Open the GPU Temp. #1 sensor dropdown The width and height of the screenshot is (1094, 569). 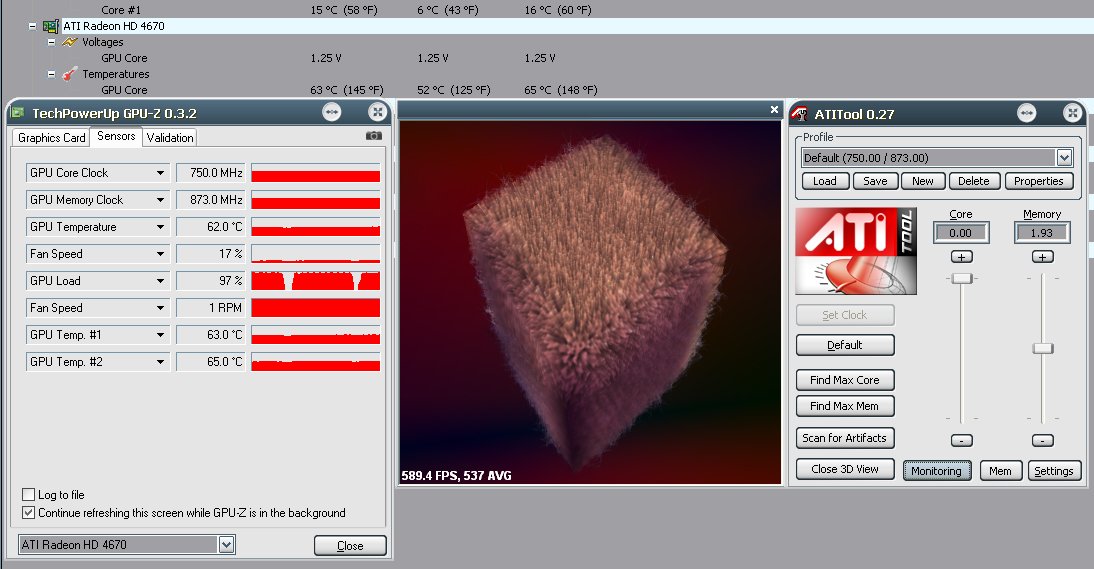click(x=160, y=335)
